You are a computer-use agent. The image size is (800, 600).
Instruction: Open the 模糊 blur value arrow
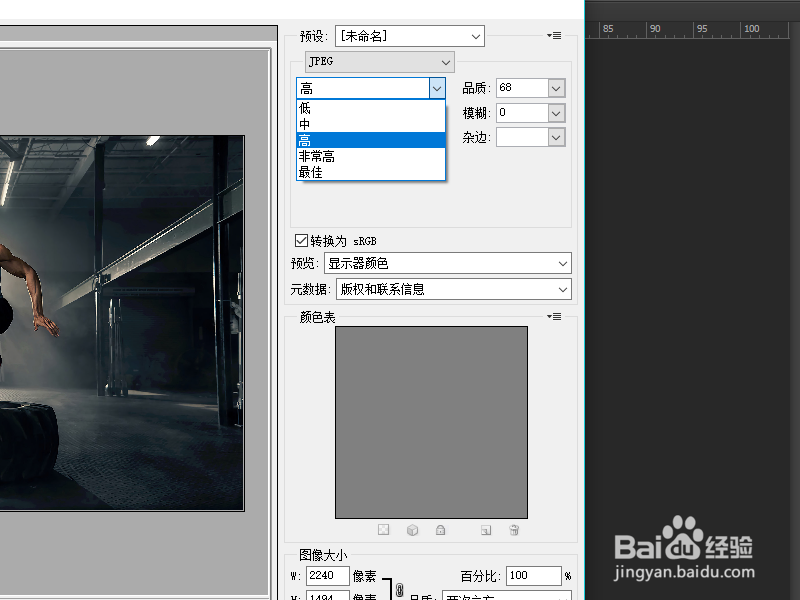(557, 113)
